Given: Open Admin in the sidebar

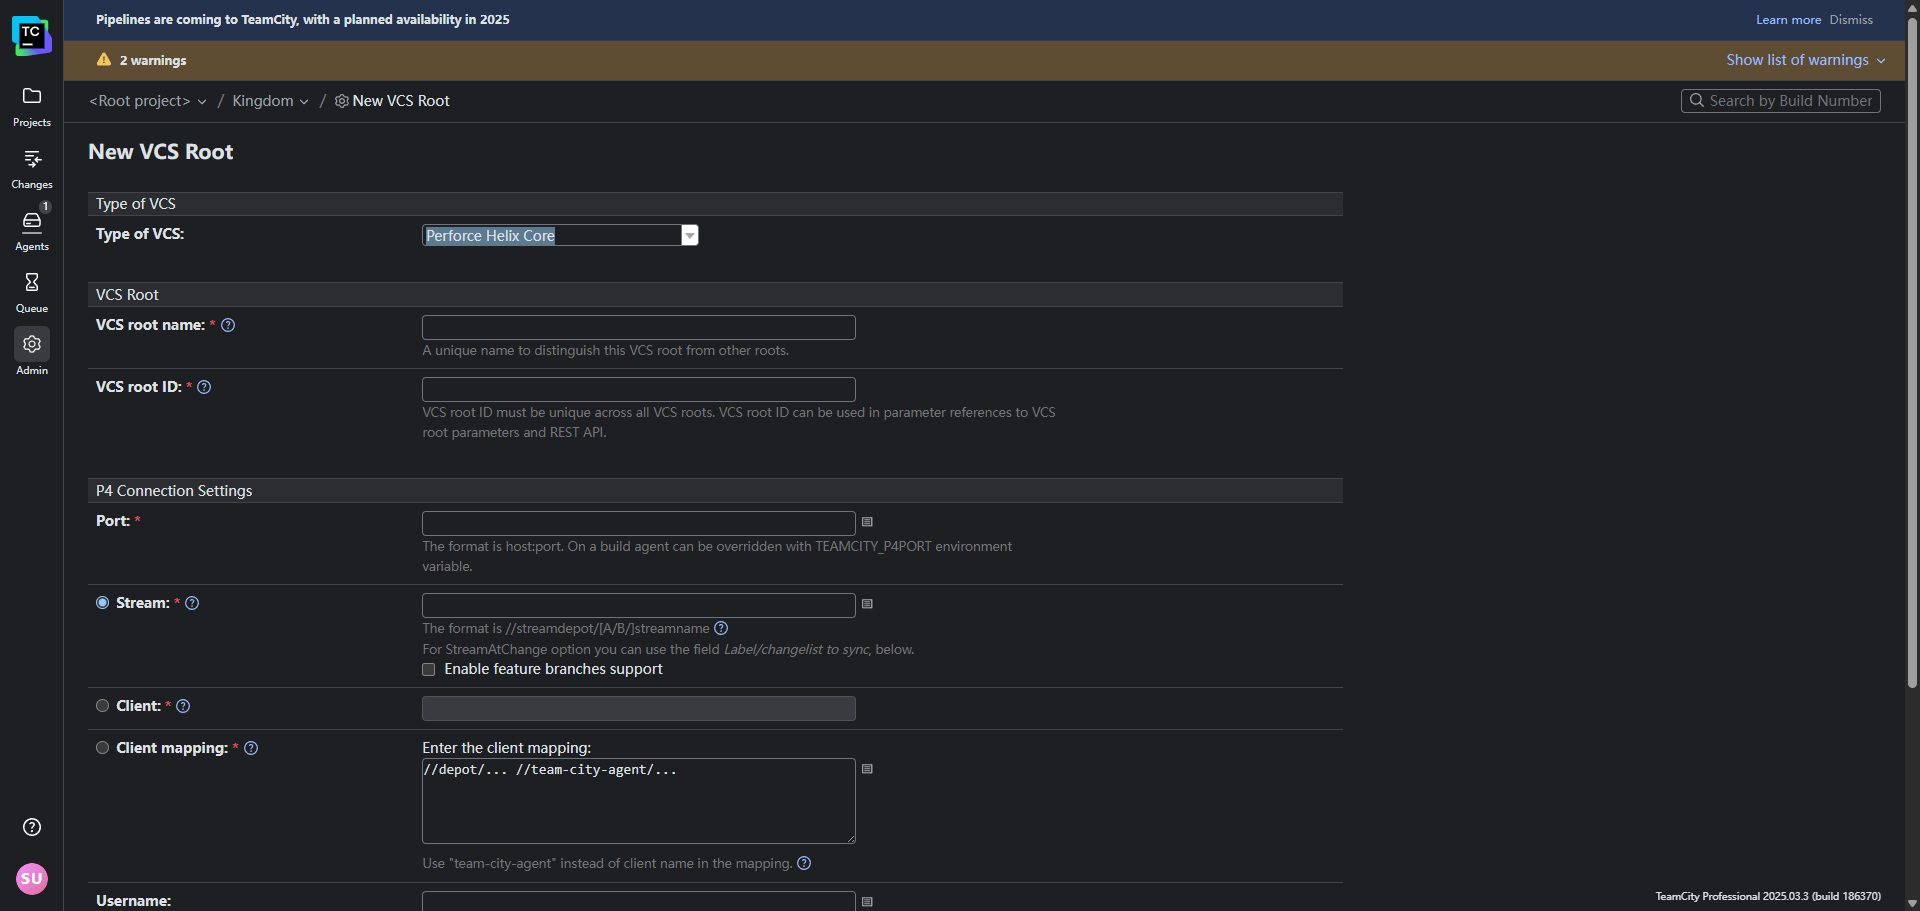Looking at the screenshot, I should point(32,354).
